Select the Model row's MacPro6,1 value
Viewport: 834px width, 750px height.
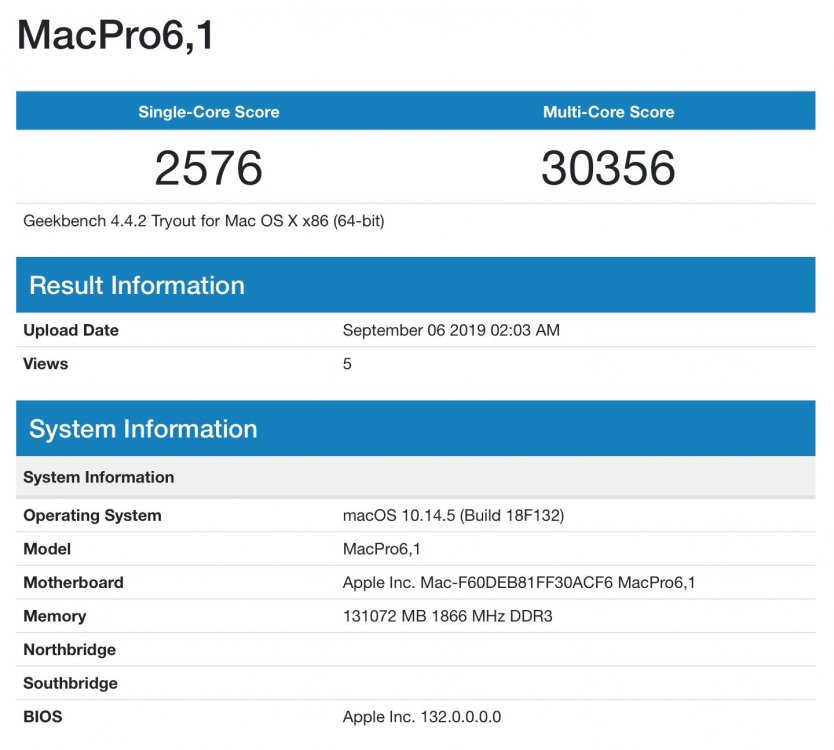click(381, 549)
